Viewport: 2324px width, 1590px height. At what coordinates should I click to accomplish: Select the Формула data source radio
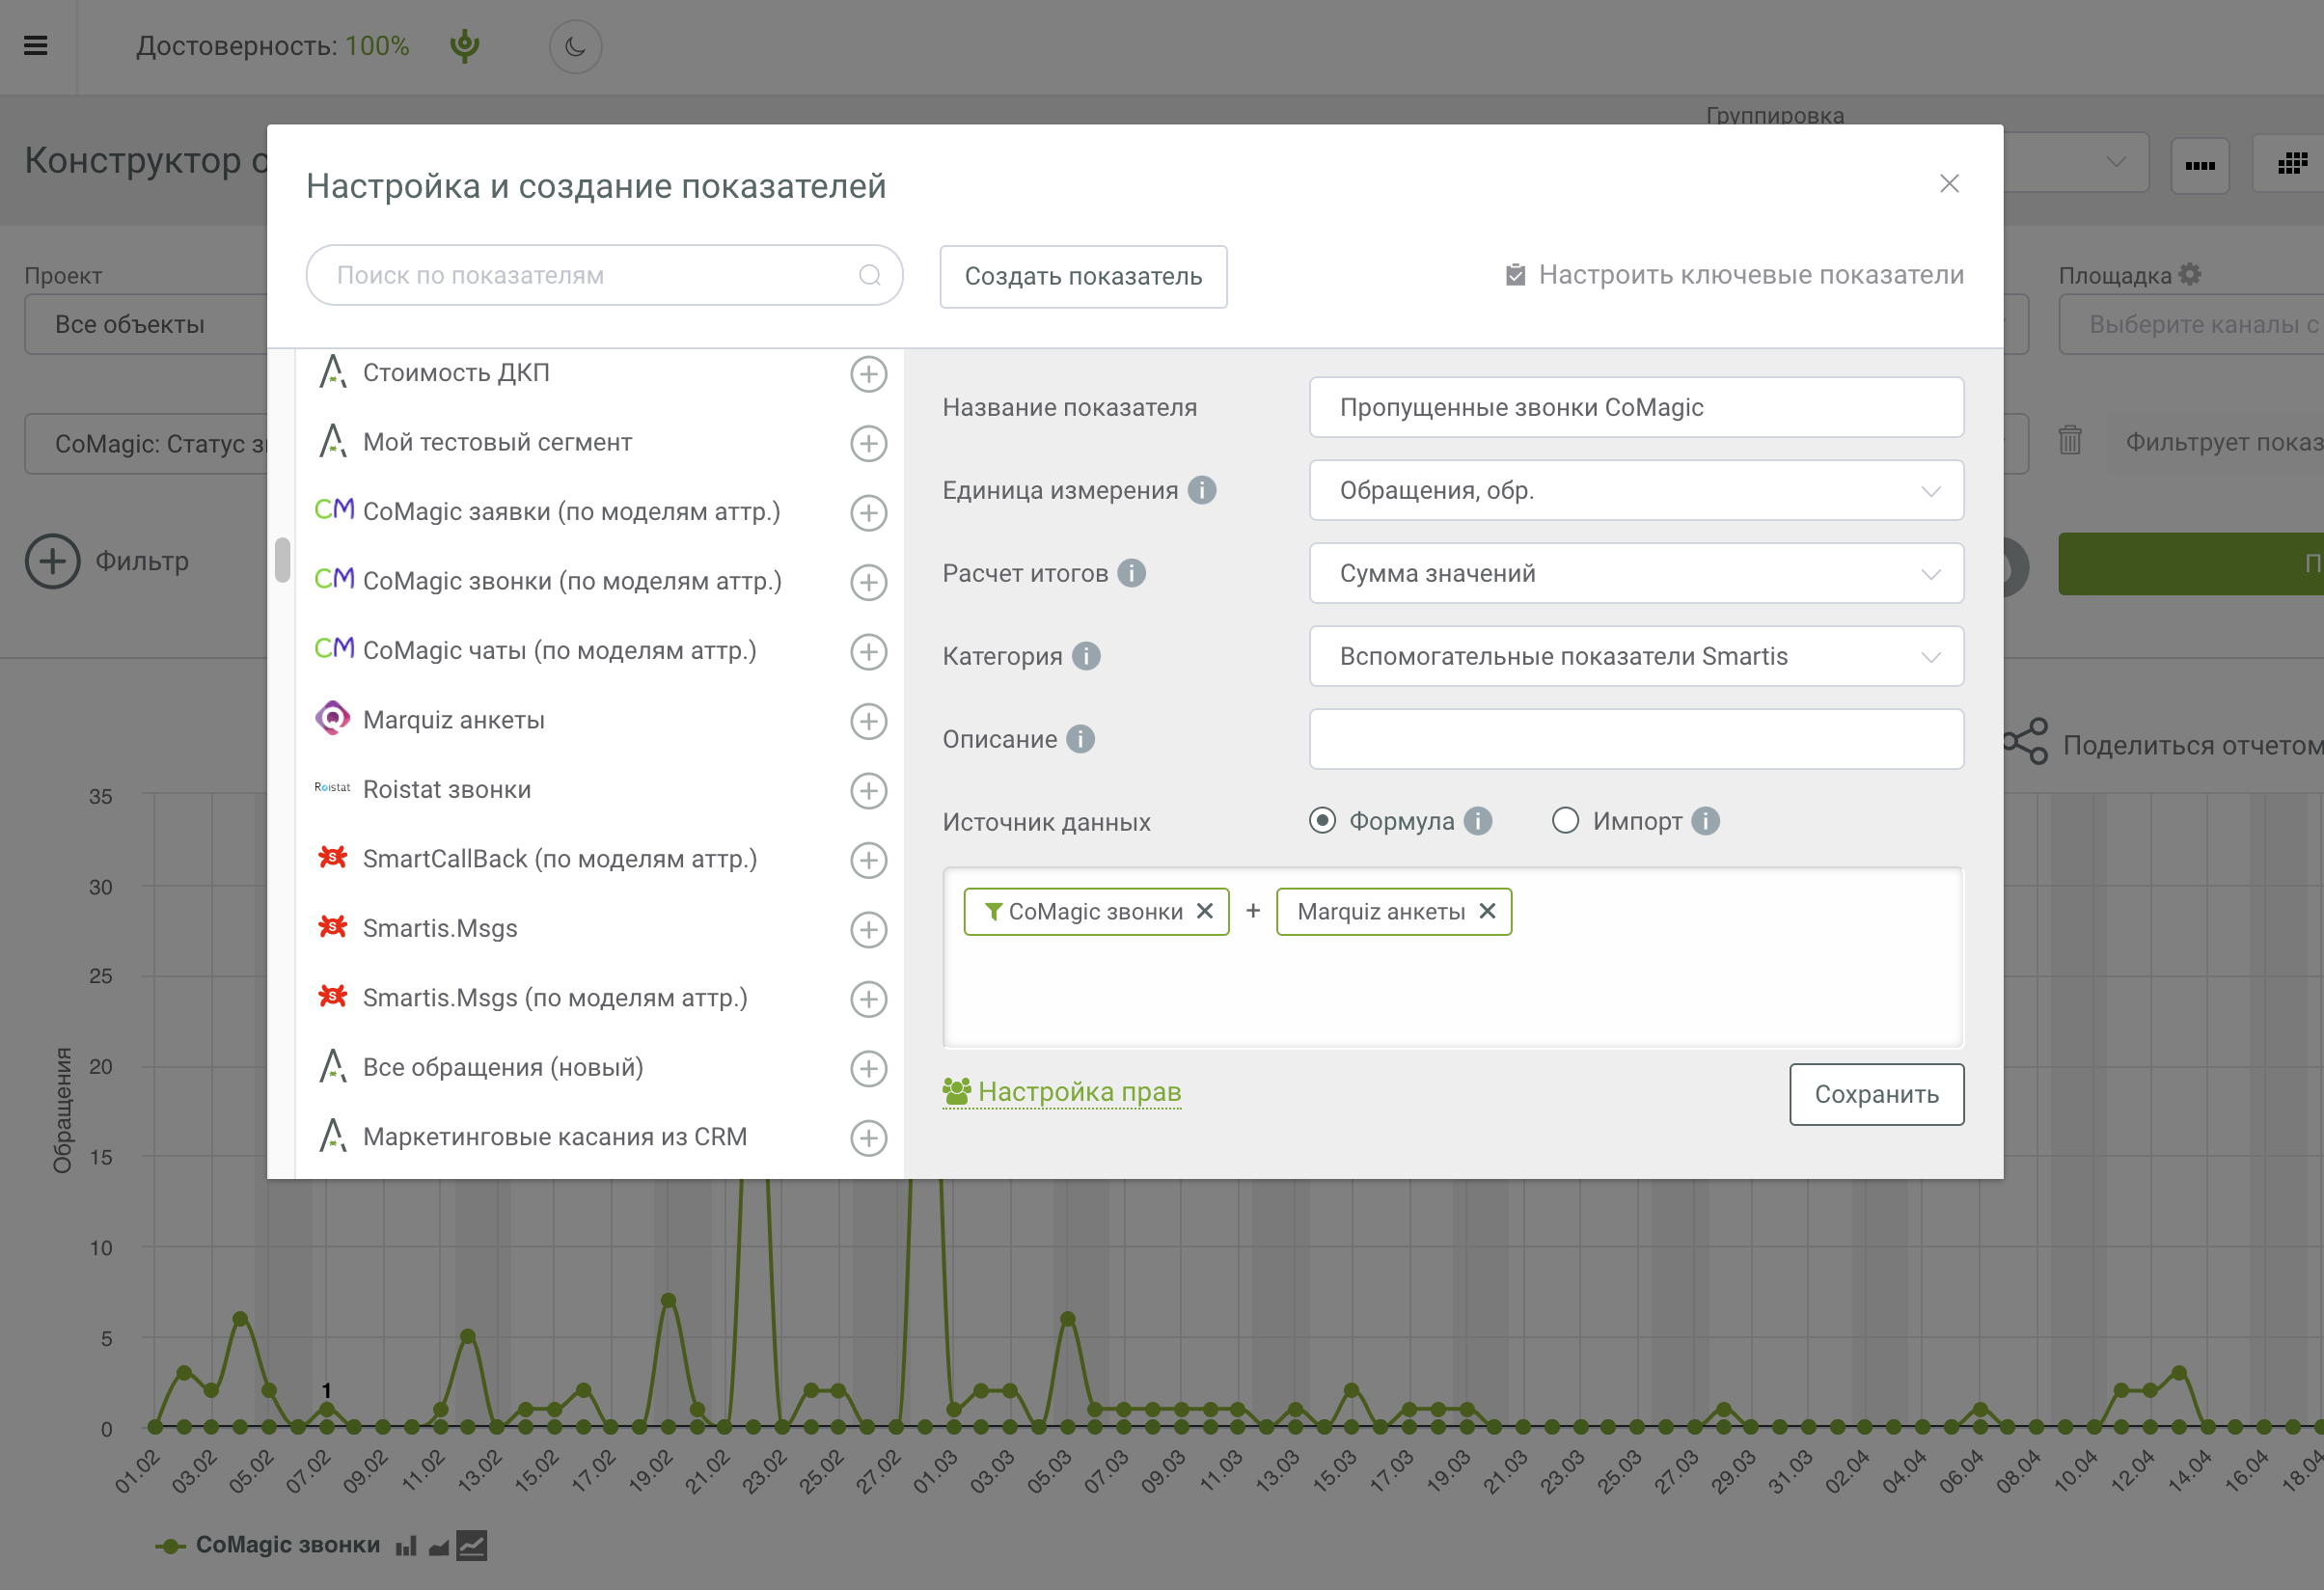[1322, 821]
